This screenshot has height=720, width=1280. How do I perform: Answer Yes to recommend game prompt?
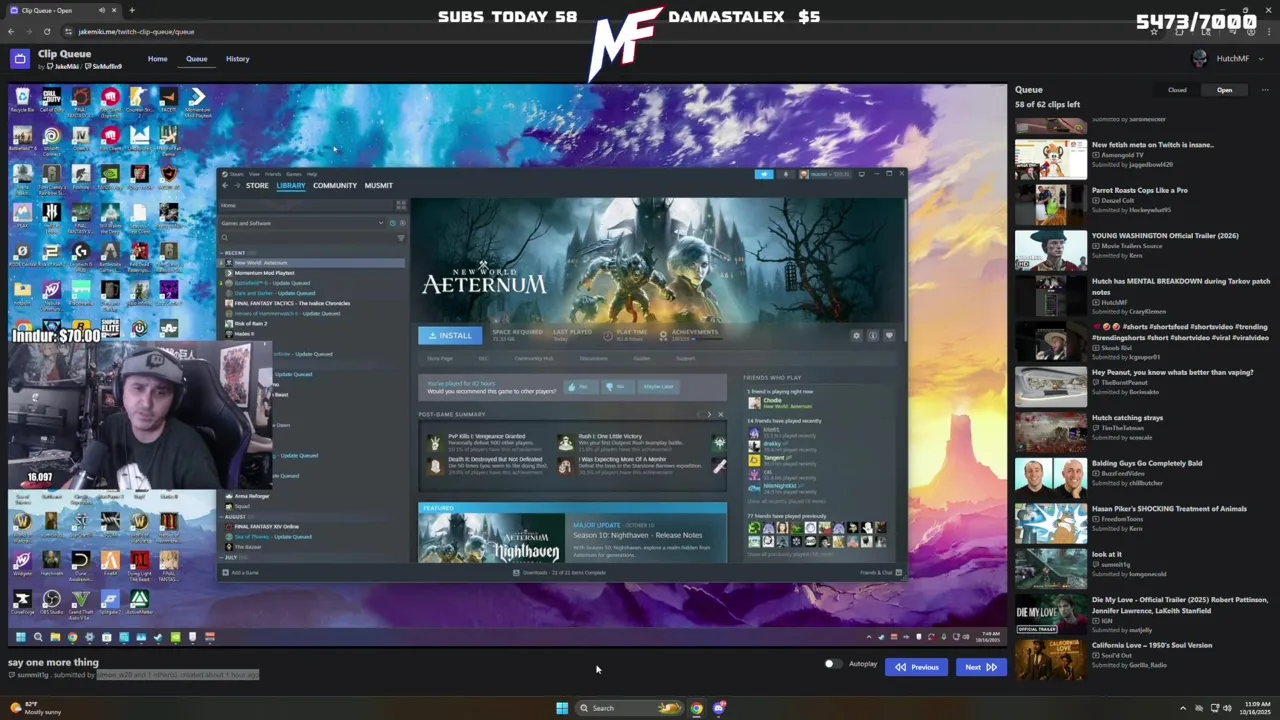(x=579, y=387)
